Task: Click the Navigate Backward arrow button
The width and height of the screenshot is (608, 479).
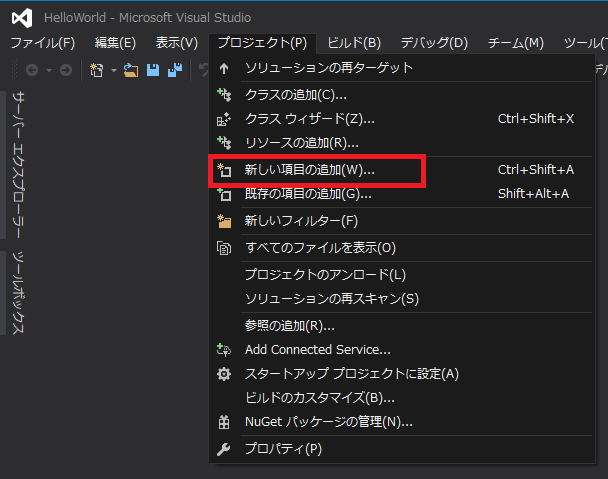Action: 32,70
